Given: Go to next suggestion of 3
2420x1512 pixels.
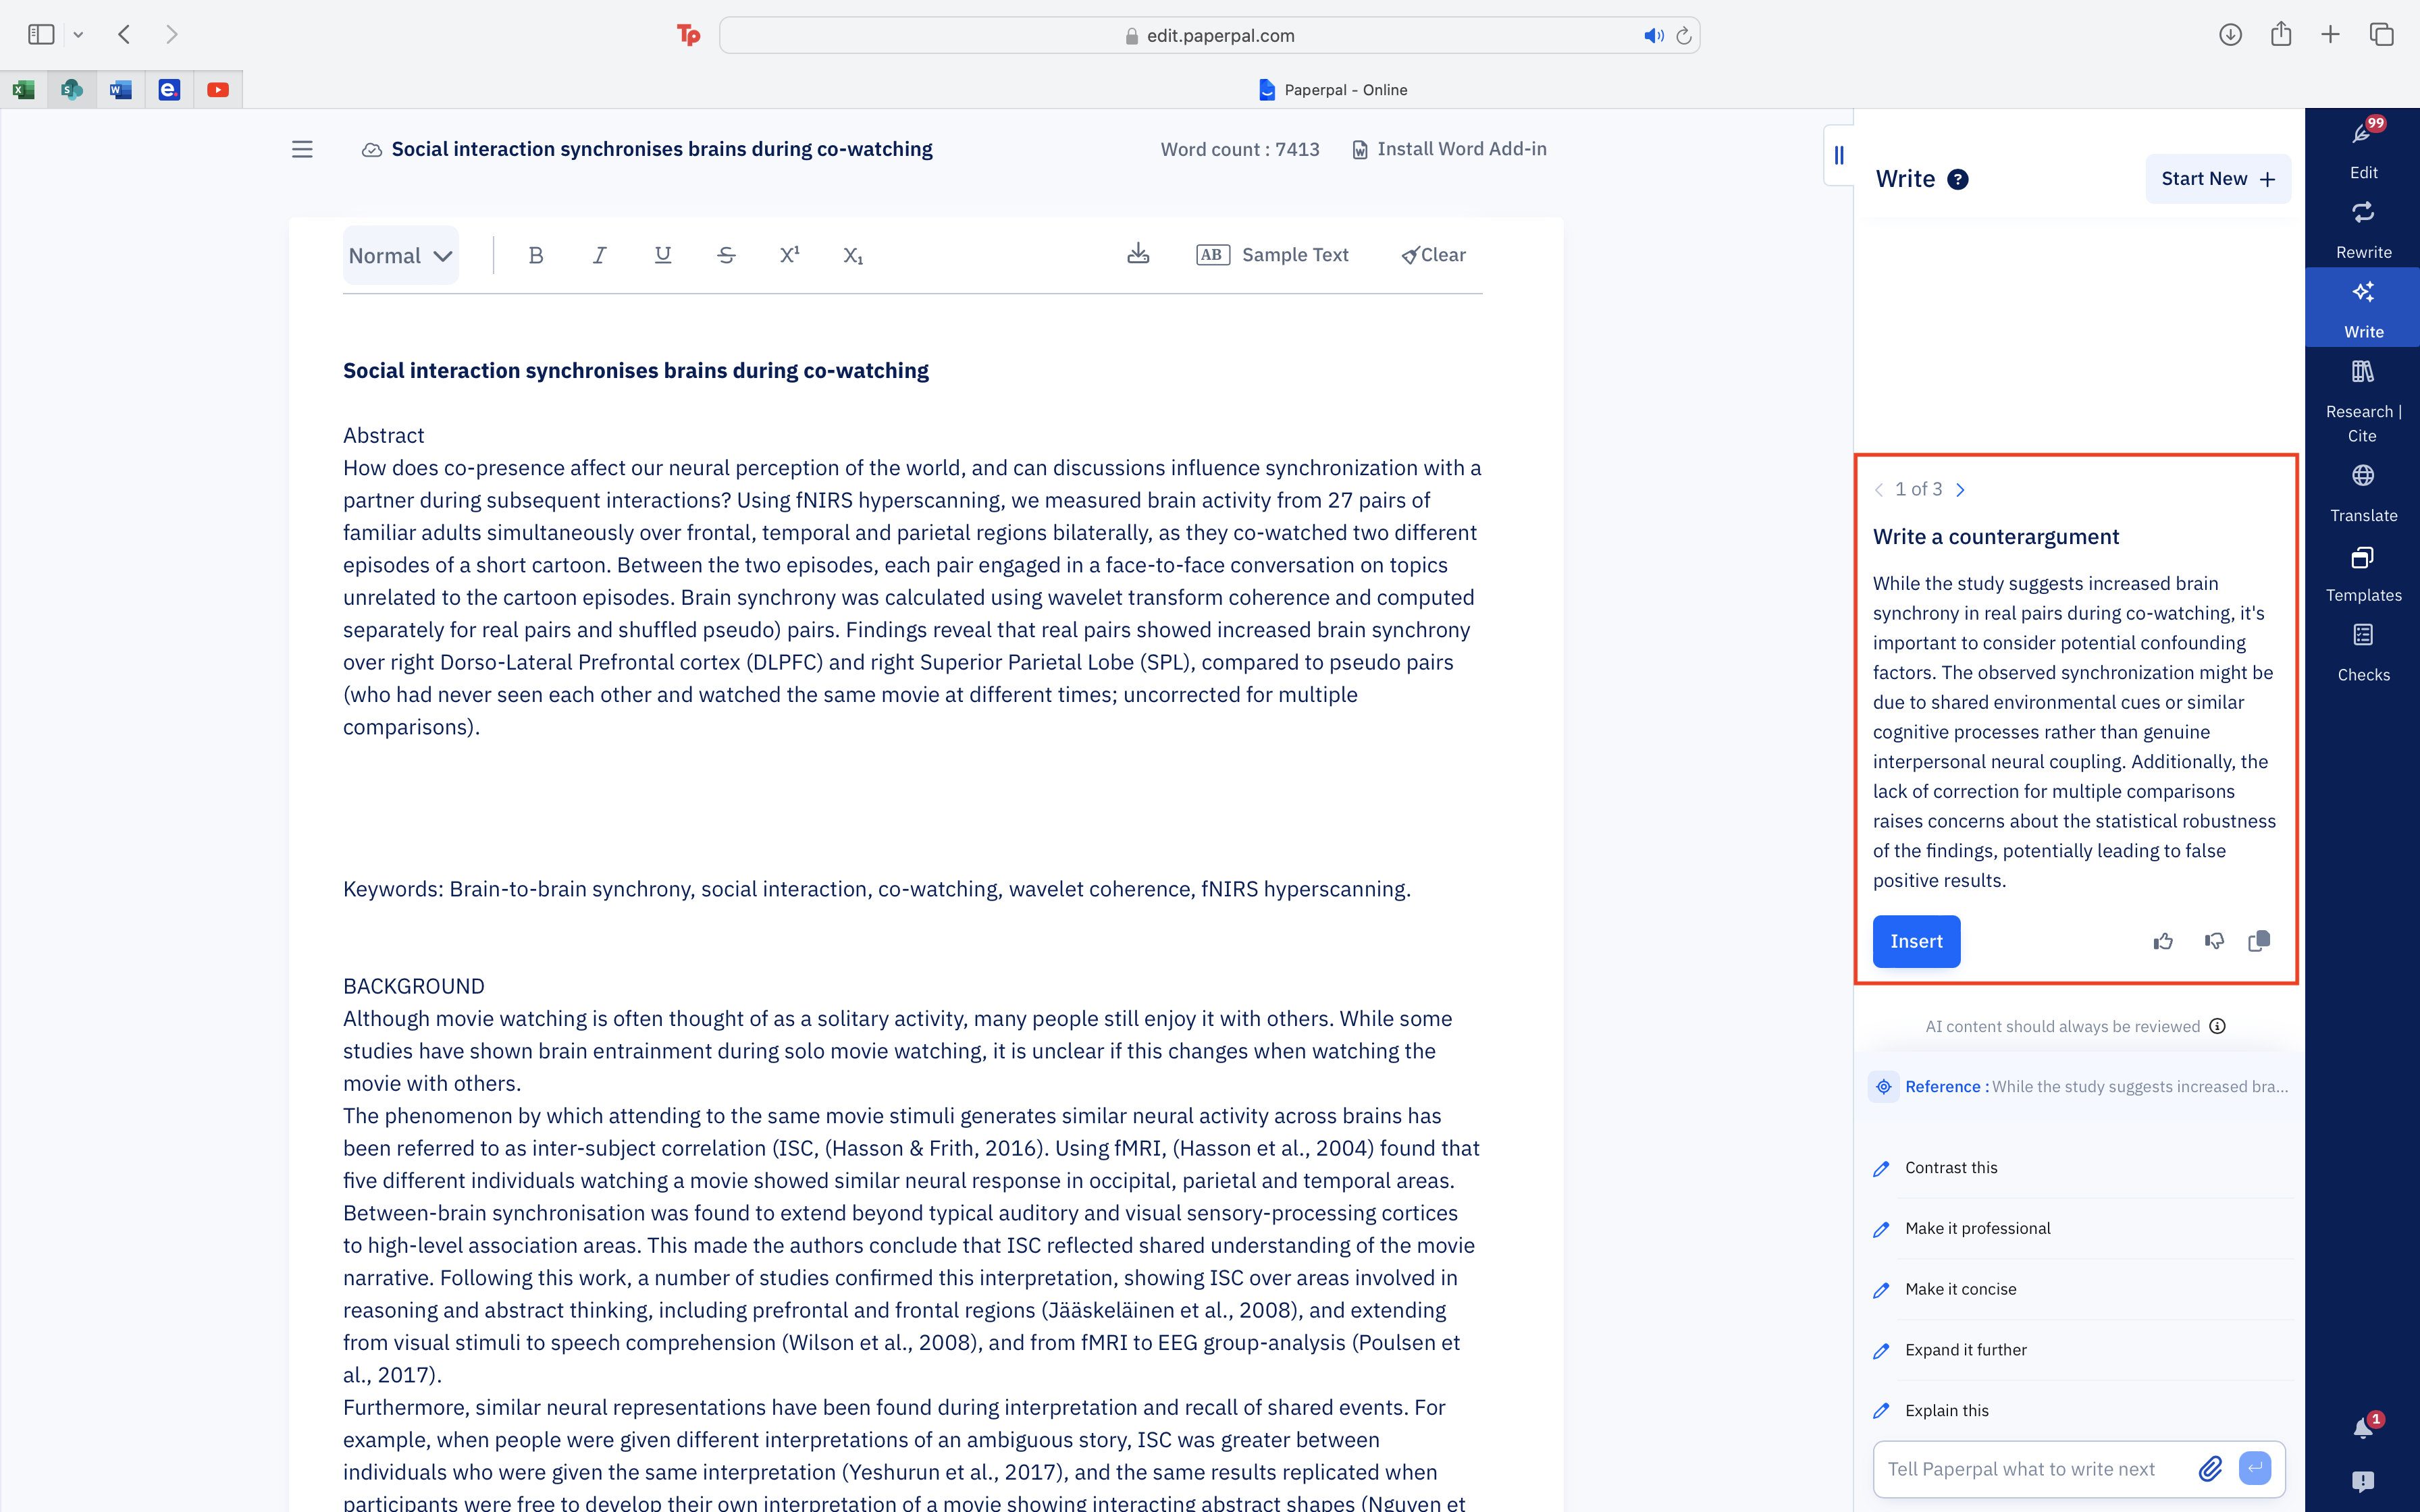Looking at the screenshot, I should coord(1961,490).
